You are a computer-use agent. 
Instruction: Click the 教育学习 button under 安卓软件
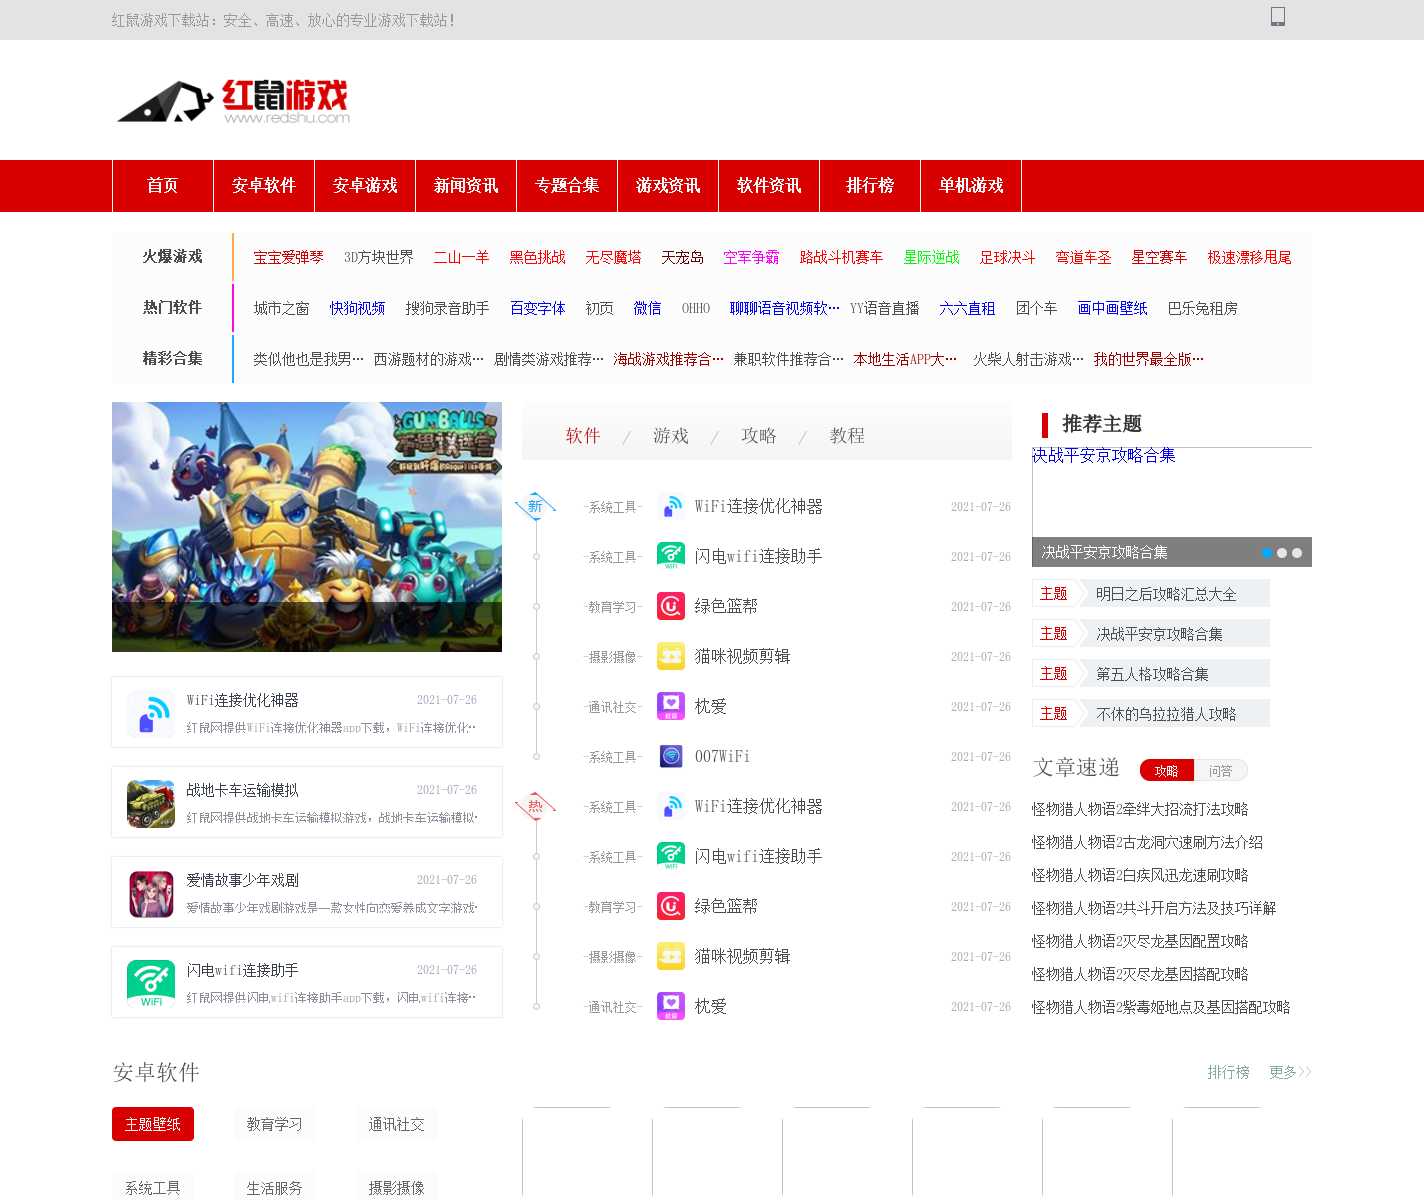(x=274, y=1124)
